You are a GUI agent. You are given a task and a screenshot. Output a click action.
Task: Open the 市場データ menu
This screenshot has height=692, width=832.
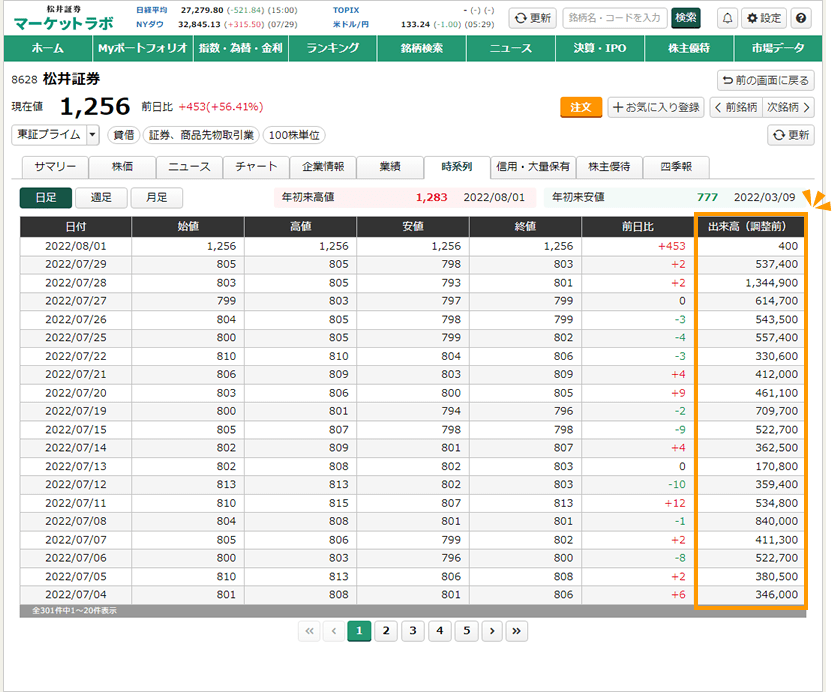click(x=778, y=48)
